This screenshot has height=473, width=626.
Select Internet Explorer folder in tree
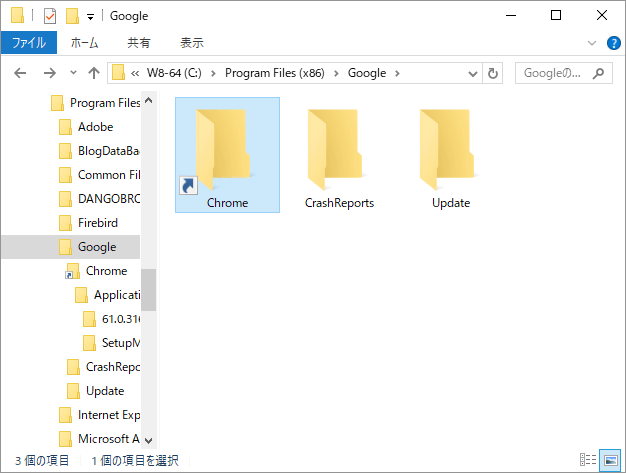pyautogui.click(x=99, y=415)
